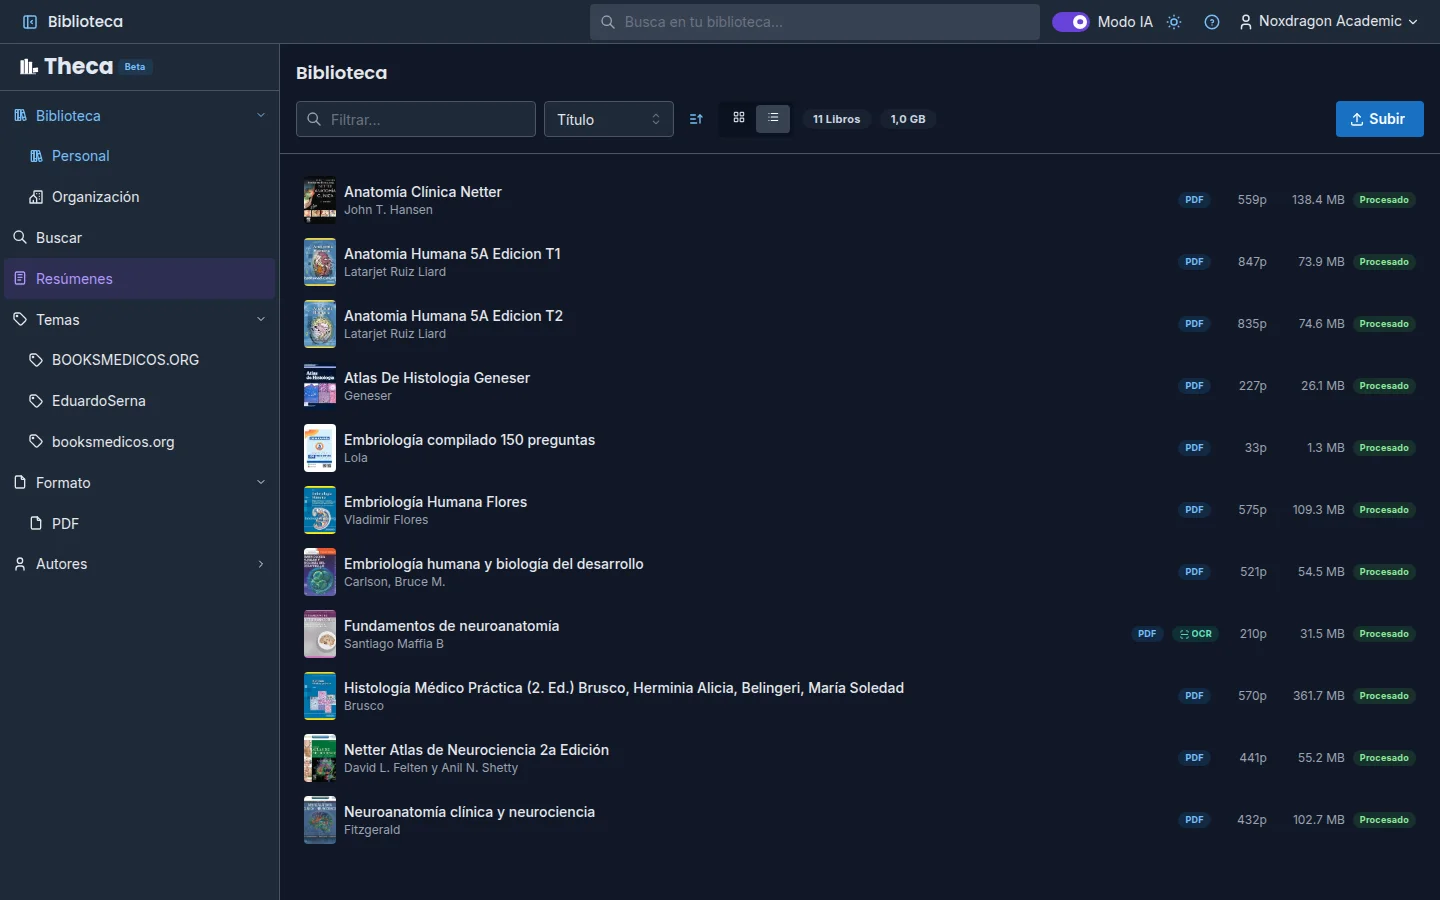Switch theme using the sun icon
This screenshot has height=900, width=1440.
(1174, 22)
